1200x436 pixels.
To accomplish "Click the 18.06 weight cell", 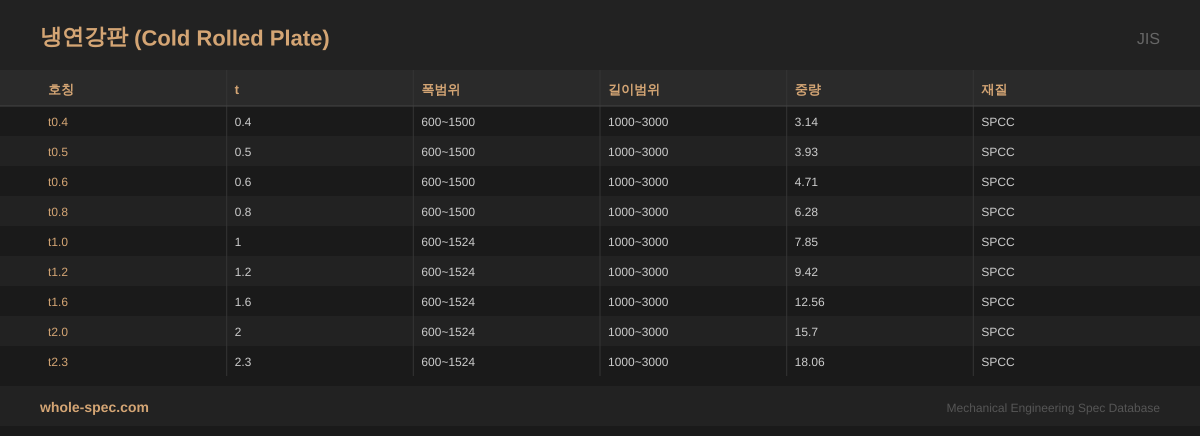I will coord(809,362).
